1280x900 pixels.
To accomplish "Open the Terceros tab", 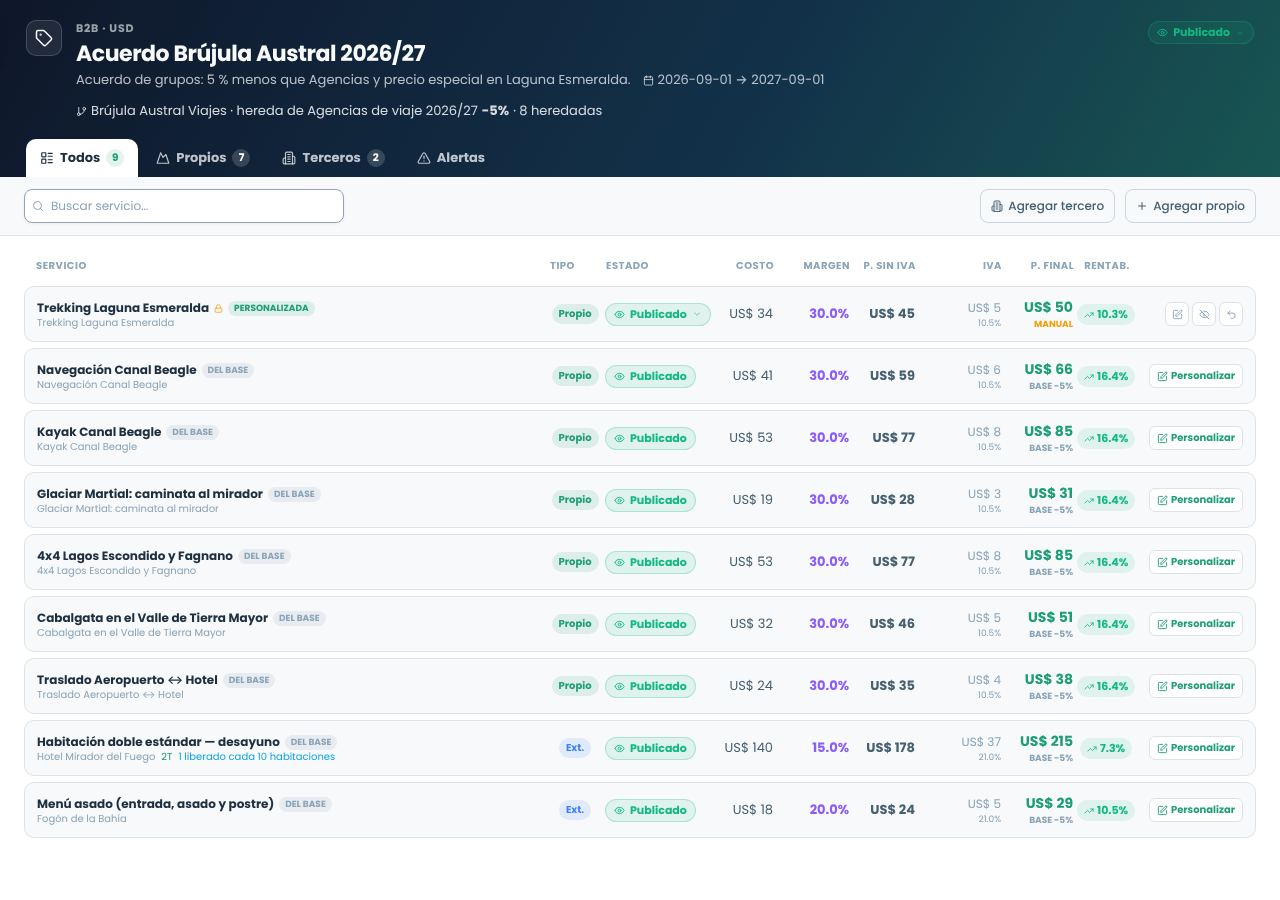I will (x=333, y=158).
